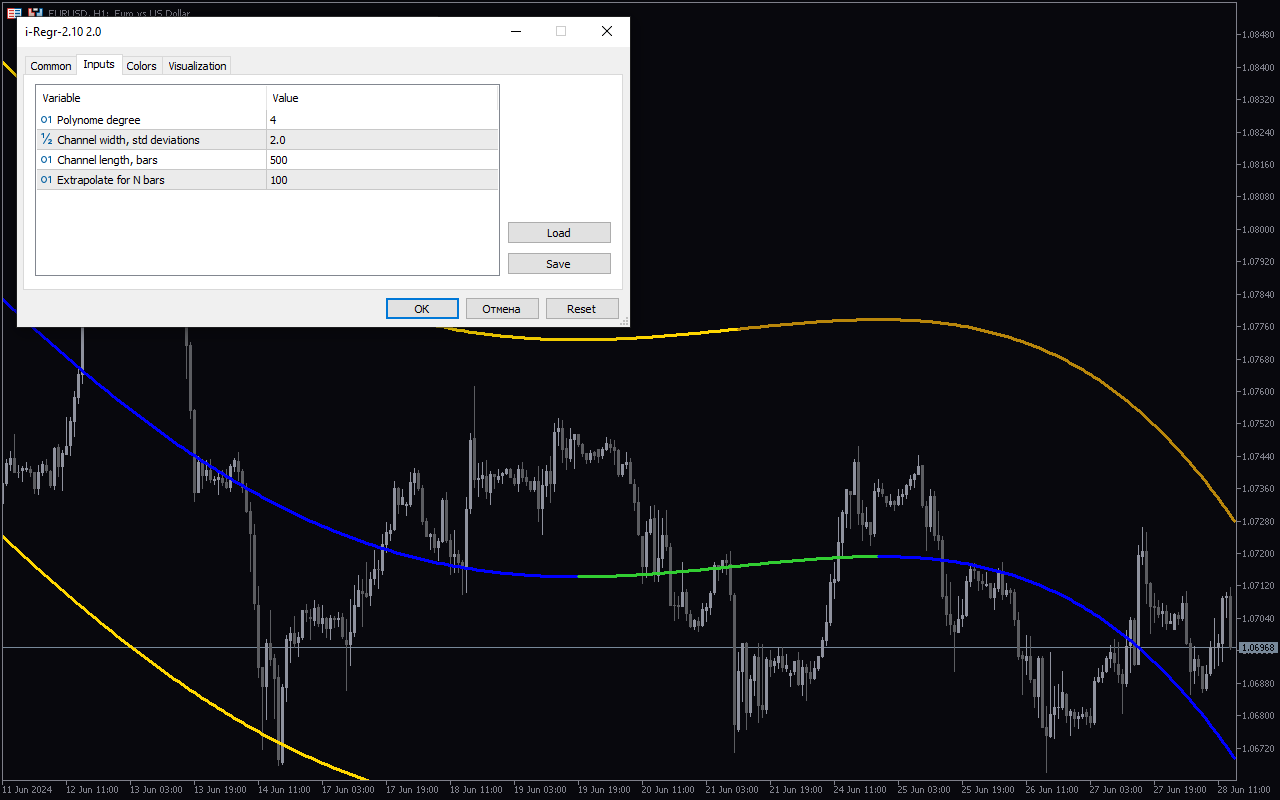This screenshot has height=800, width=1280.
Task: Click the Value column header
Action: [382, 98]
